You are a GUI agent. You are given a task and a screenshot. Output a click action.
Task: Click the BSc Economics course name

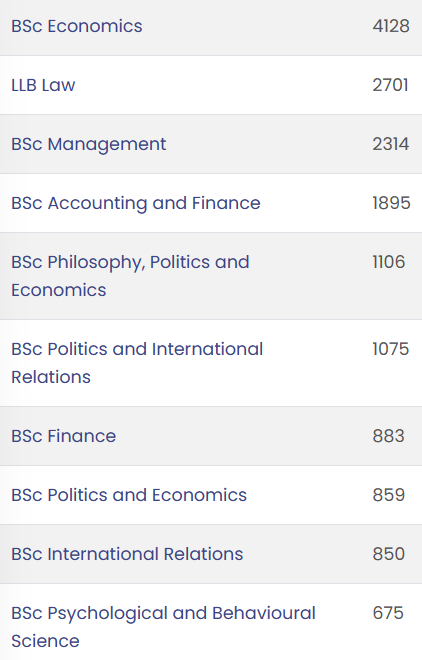[77, 26]
